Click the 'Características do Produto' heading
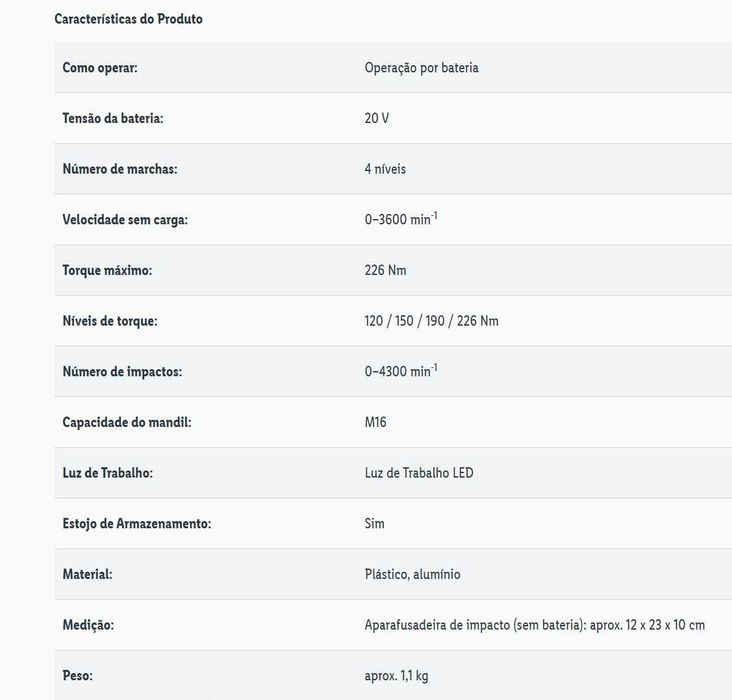The image size is (732, 700). (128, 19)
